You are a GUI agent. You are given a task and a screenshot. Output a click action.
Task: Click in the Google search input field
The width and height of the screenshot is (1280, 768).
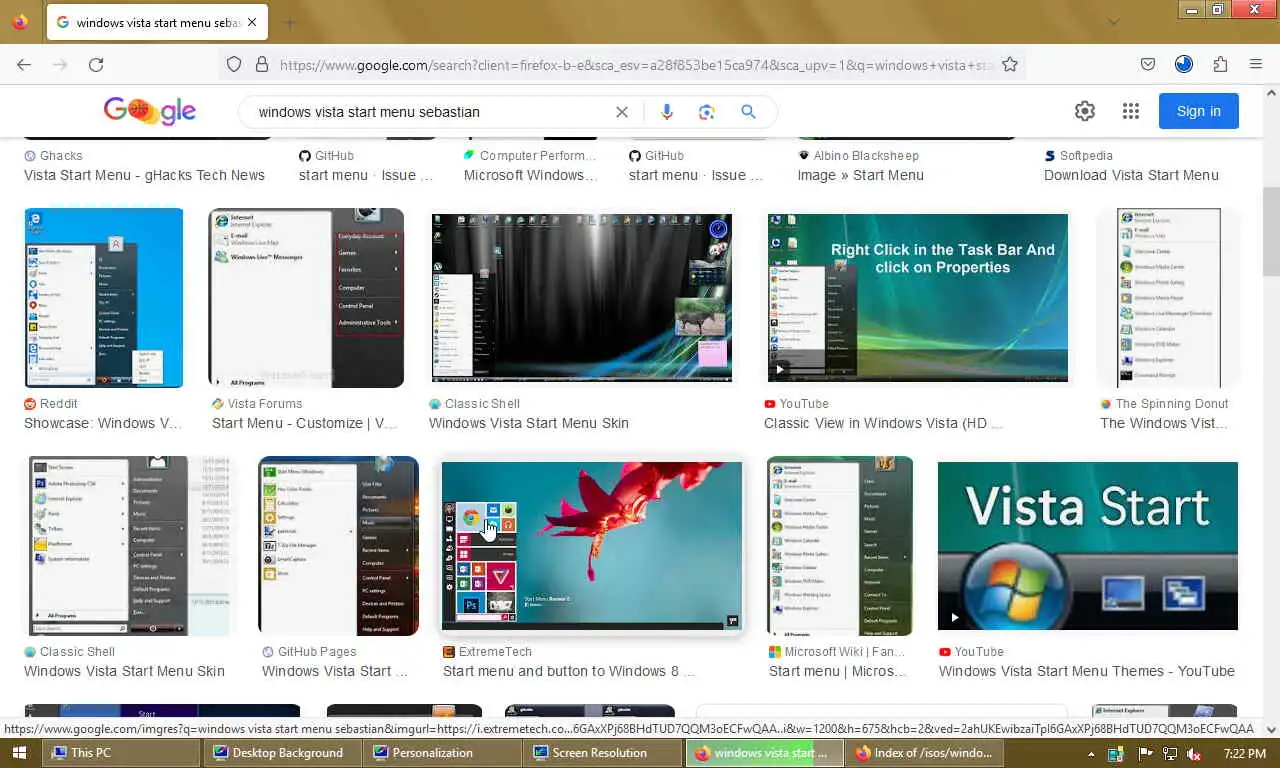(430, 112)
